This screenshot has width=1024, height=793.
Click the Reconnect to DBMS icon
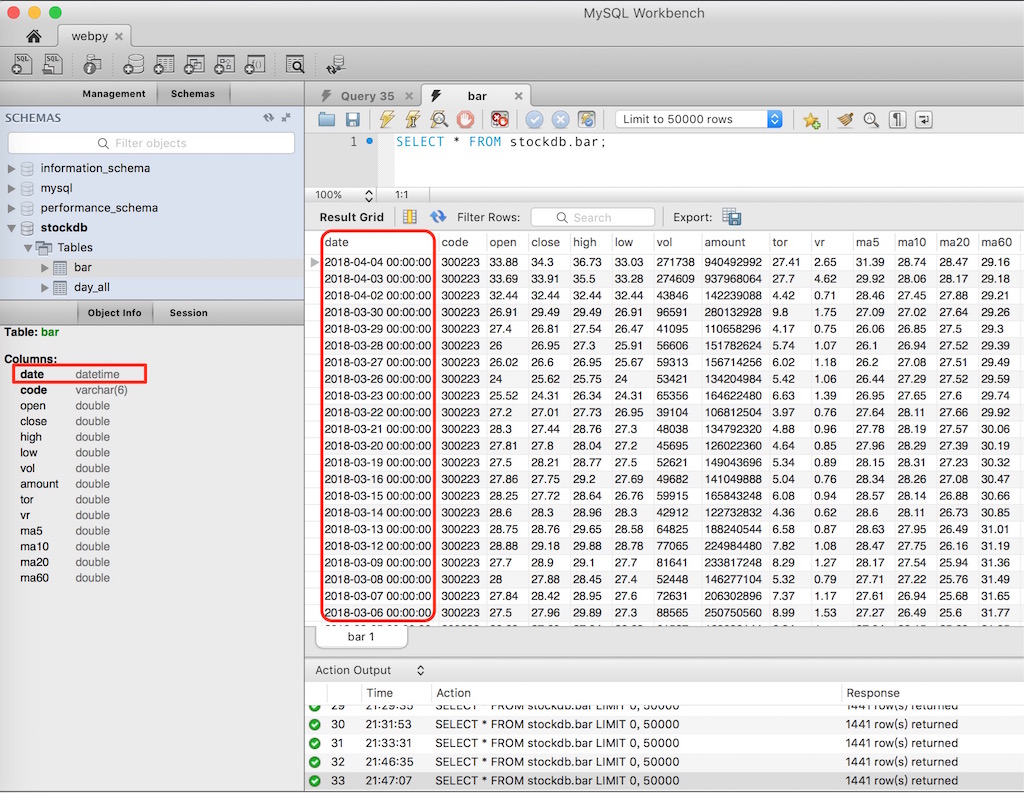pos(336,65)
